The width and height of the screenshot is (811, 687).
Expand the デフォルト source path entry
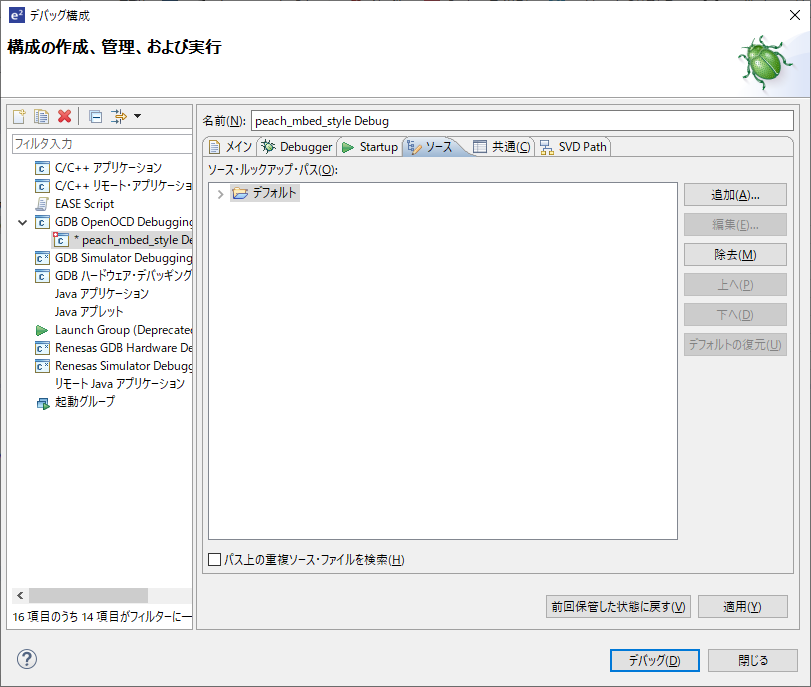[x=220, y=194]
